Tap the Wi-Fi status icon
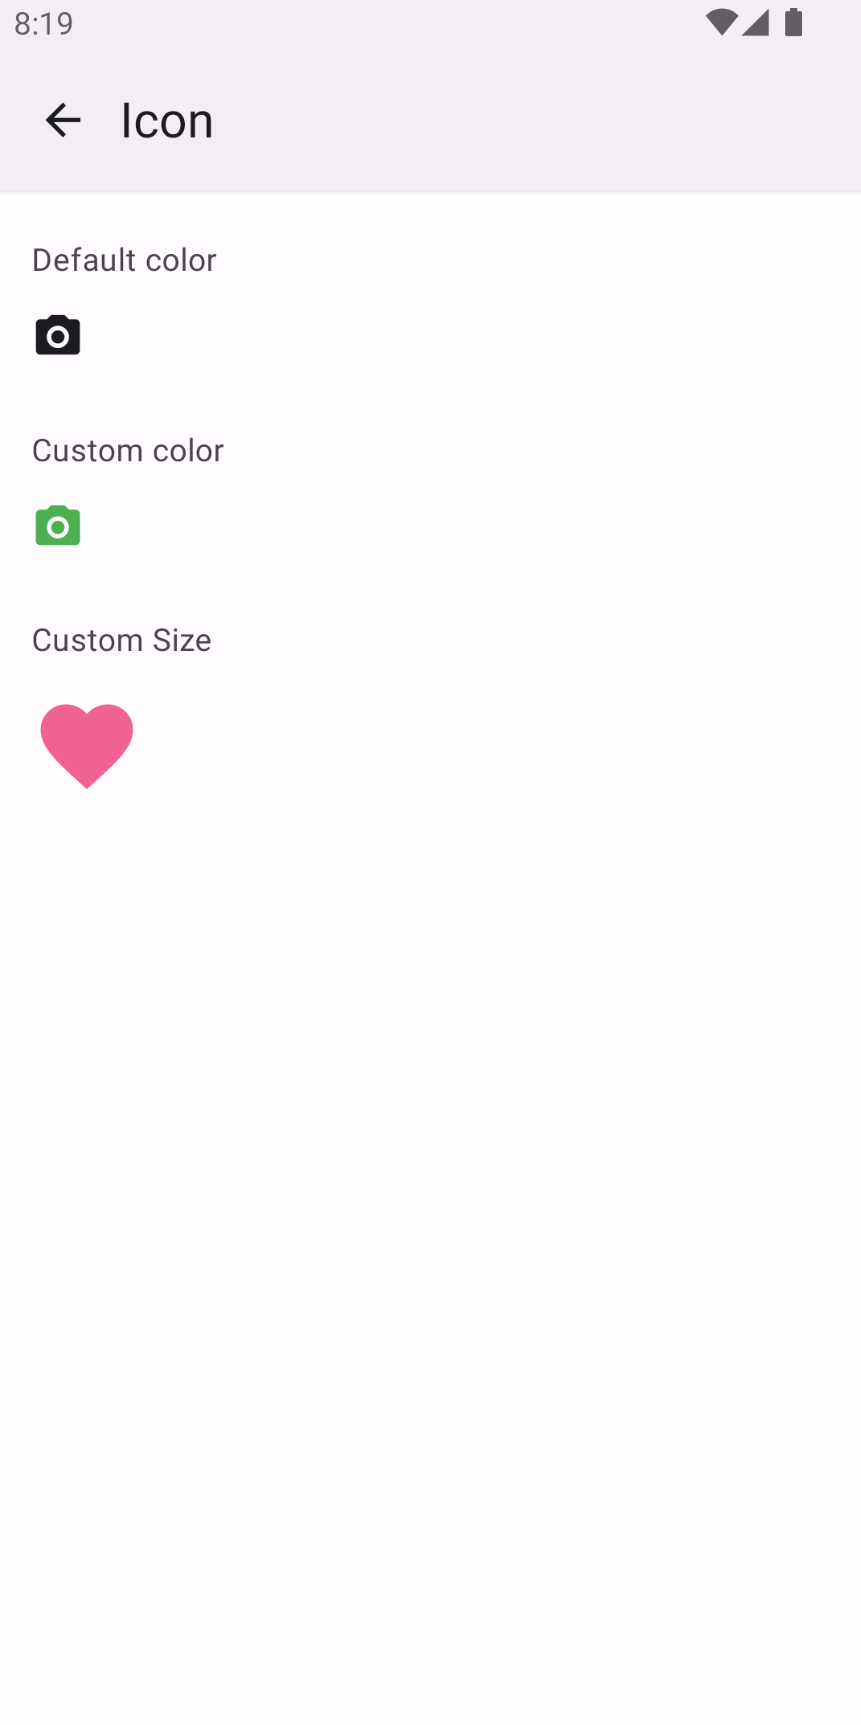The height and width of the screenshot is (1725, 861). click(x=720, y=22)
